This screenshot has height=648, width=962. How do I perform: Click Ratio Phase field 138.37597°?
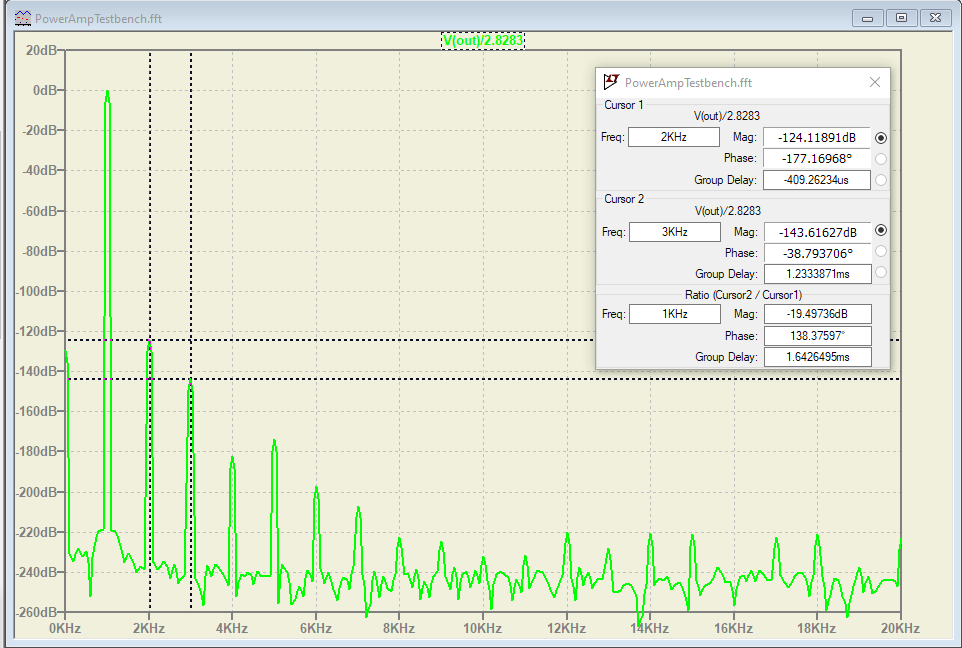pyautogui.click(x=817, y=336)
